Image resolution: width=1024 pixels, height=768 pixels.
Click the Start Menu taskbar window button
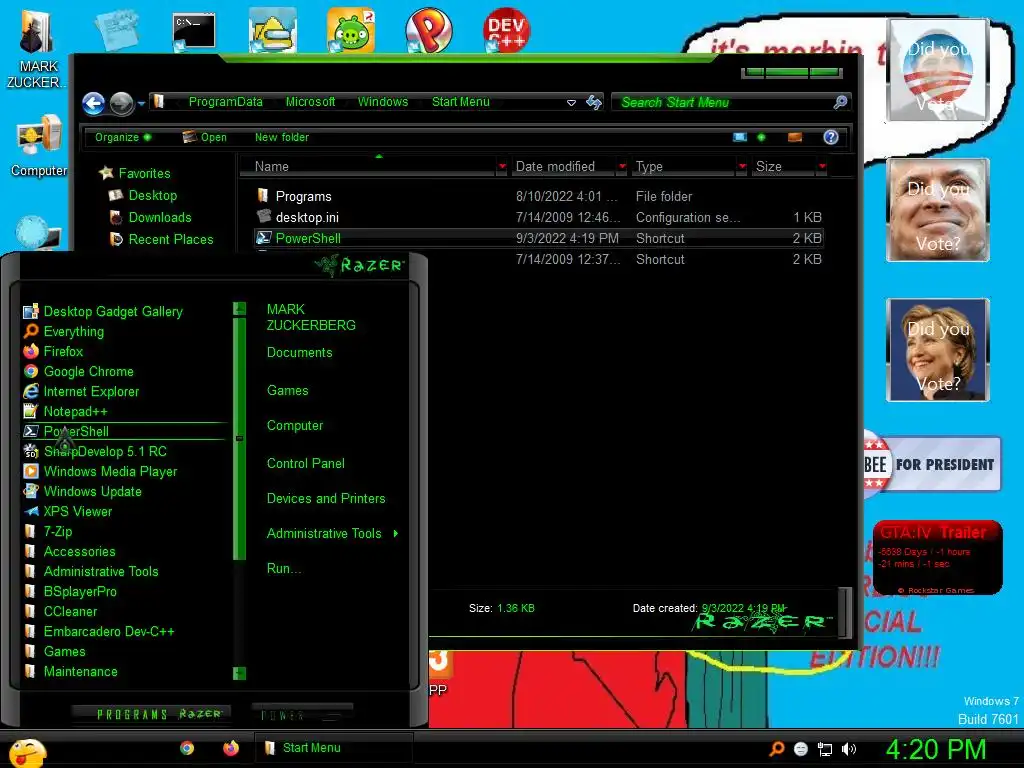pos(333,748)
